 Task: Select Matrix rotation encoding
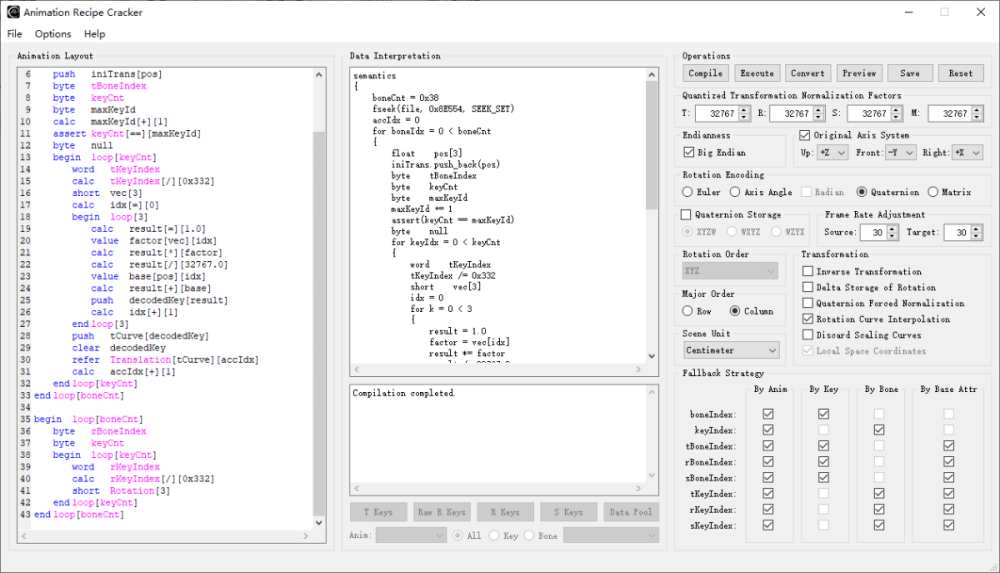pyautogui.click(x=933, y=192)
